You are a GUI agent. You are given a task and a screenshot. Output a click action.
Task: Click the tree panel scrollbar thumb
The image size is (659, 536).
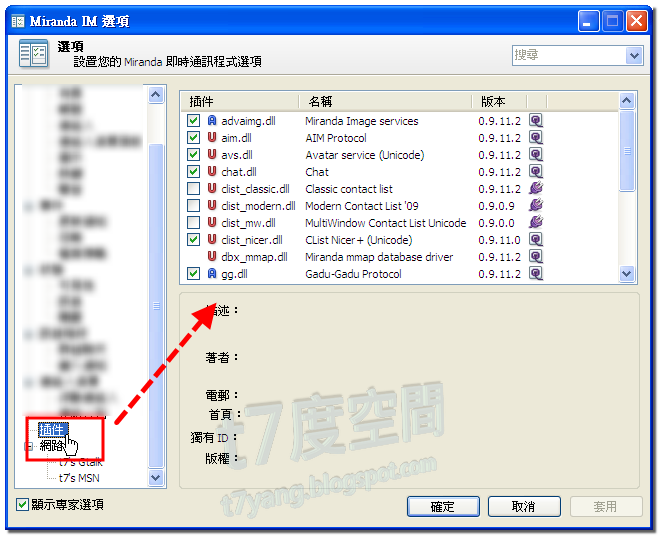156,306
